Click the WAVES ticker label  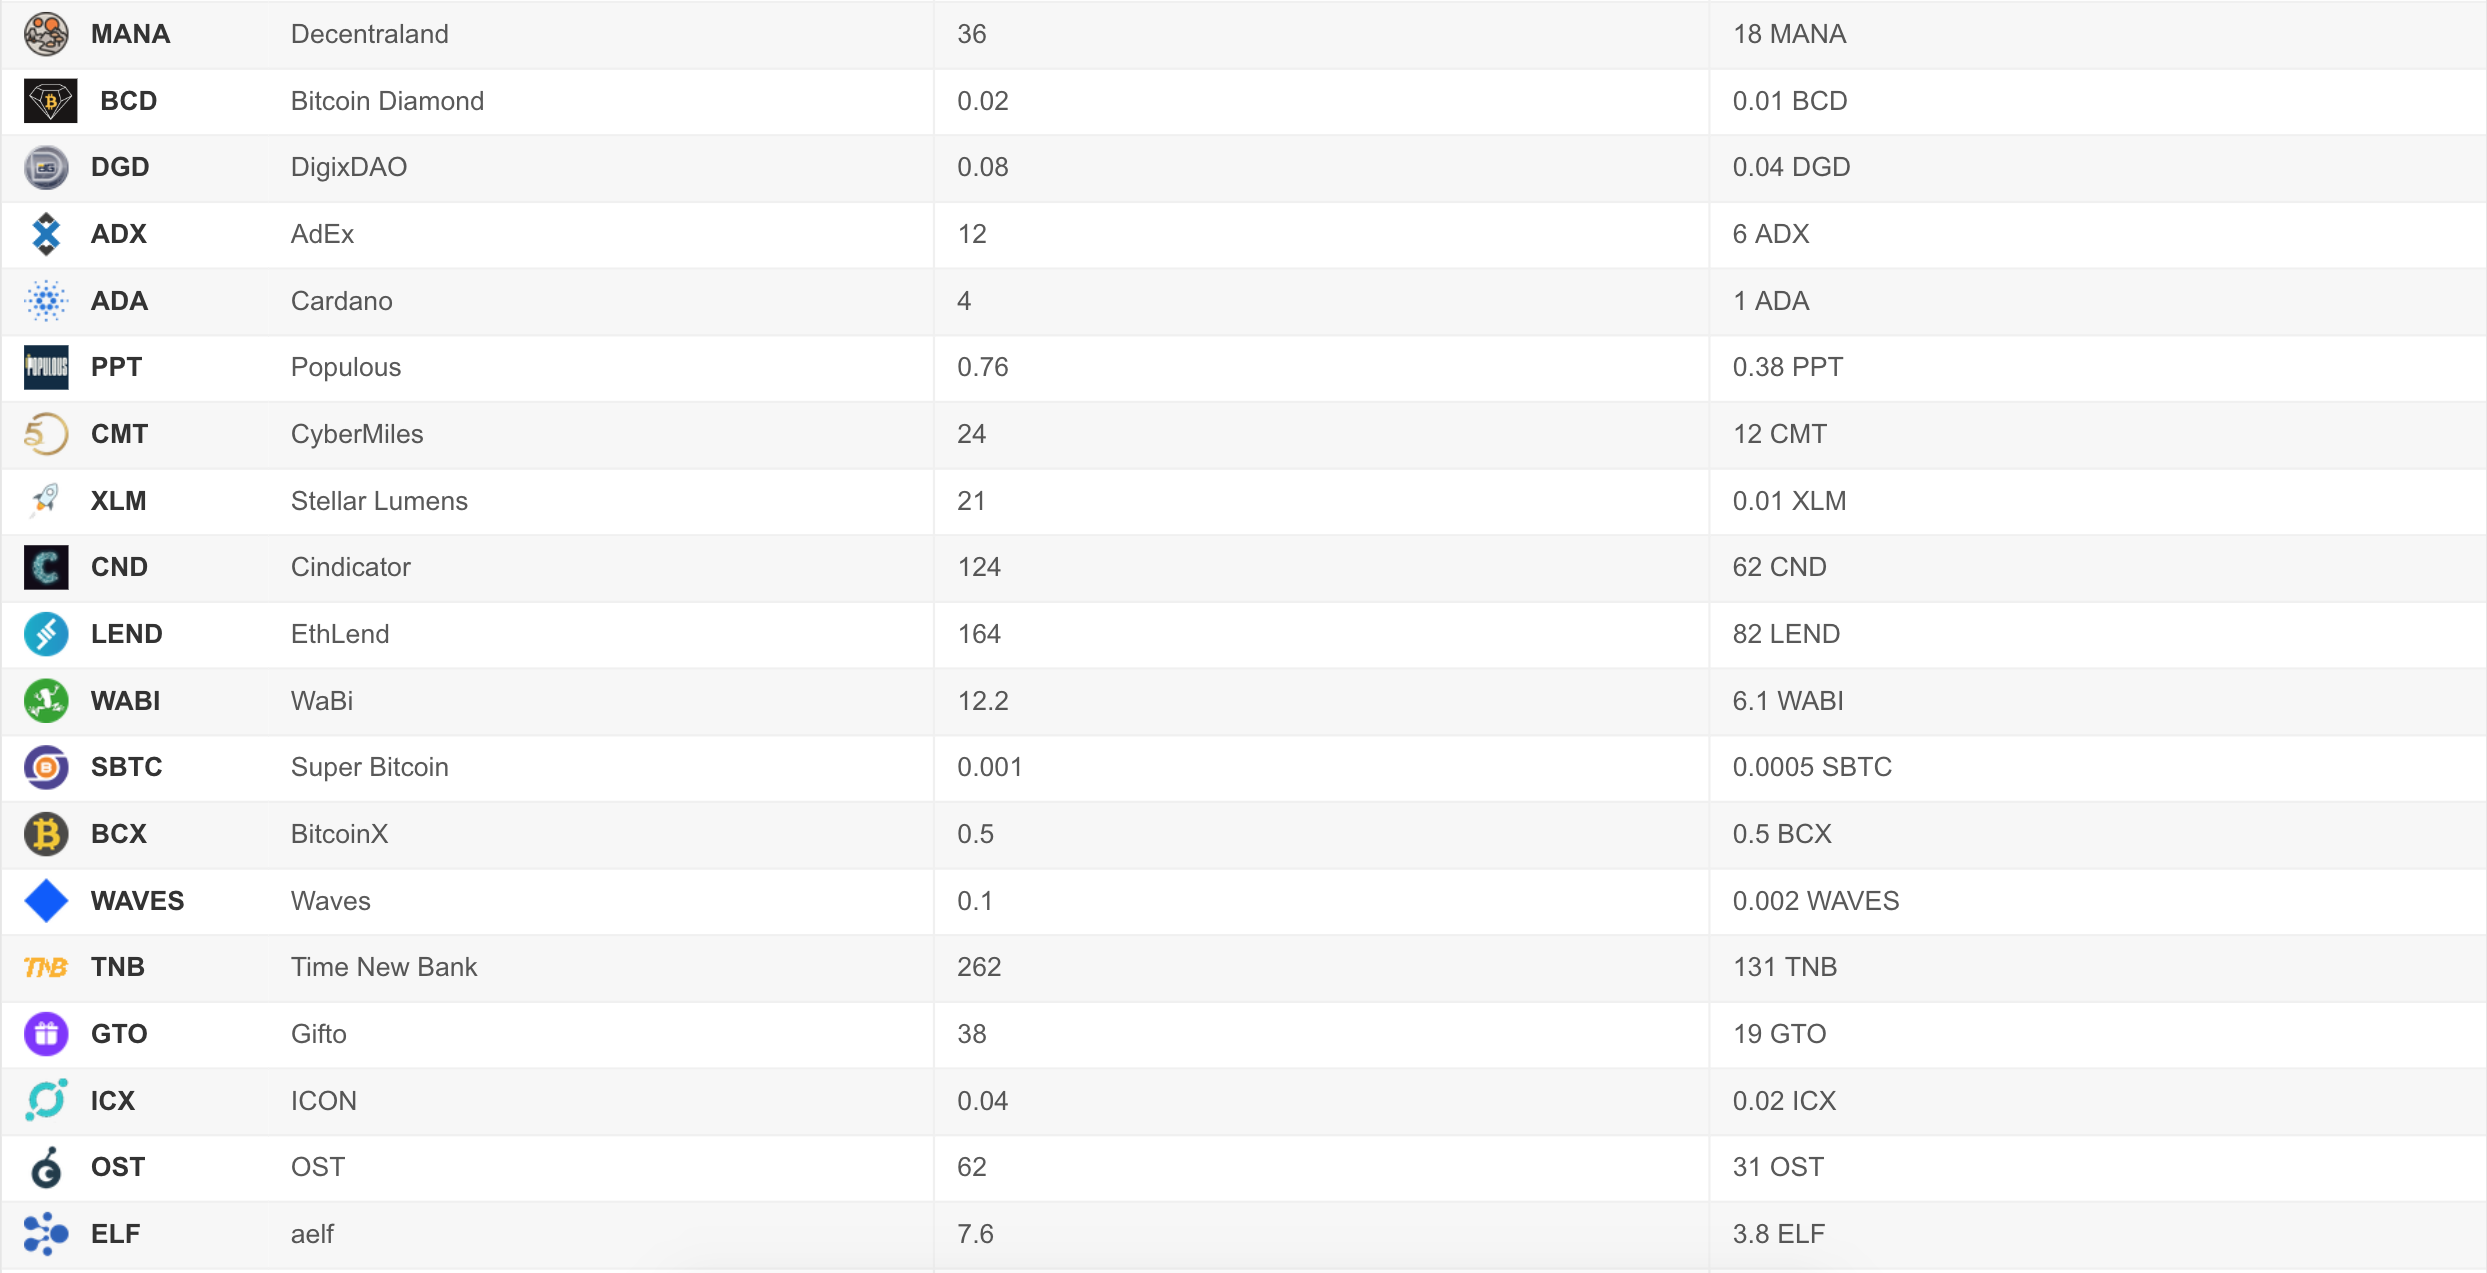[138, 901]
